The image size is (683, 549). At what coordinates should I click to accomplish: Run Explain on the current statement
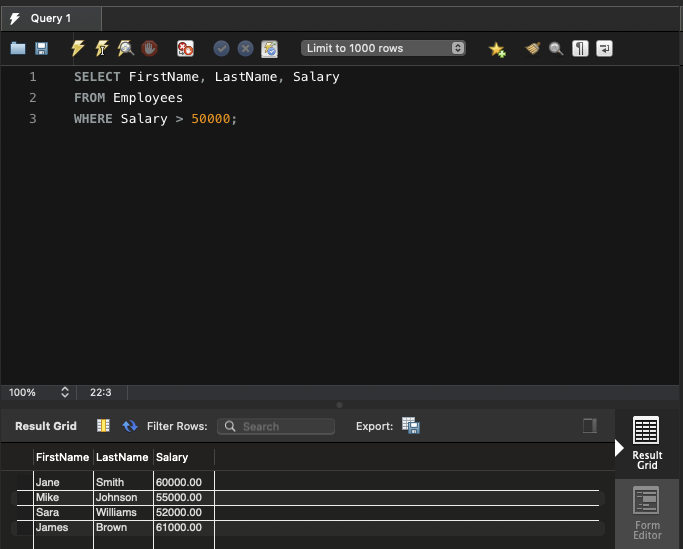click(x=125, y=48)
